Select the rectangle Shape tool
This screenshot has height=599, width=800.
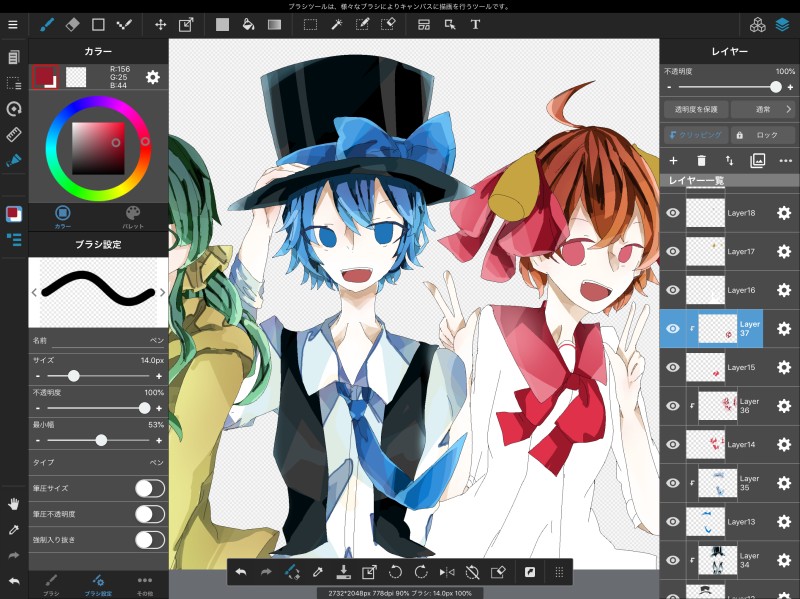98,24
